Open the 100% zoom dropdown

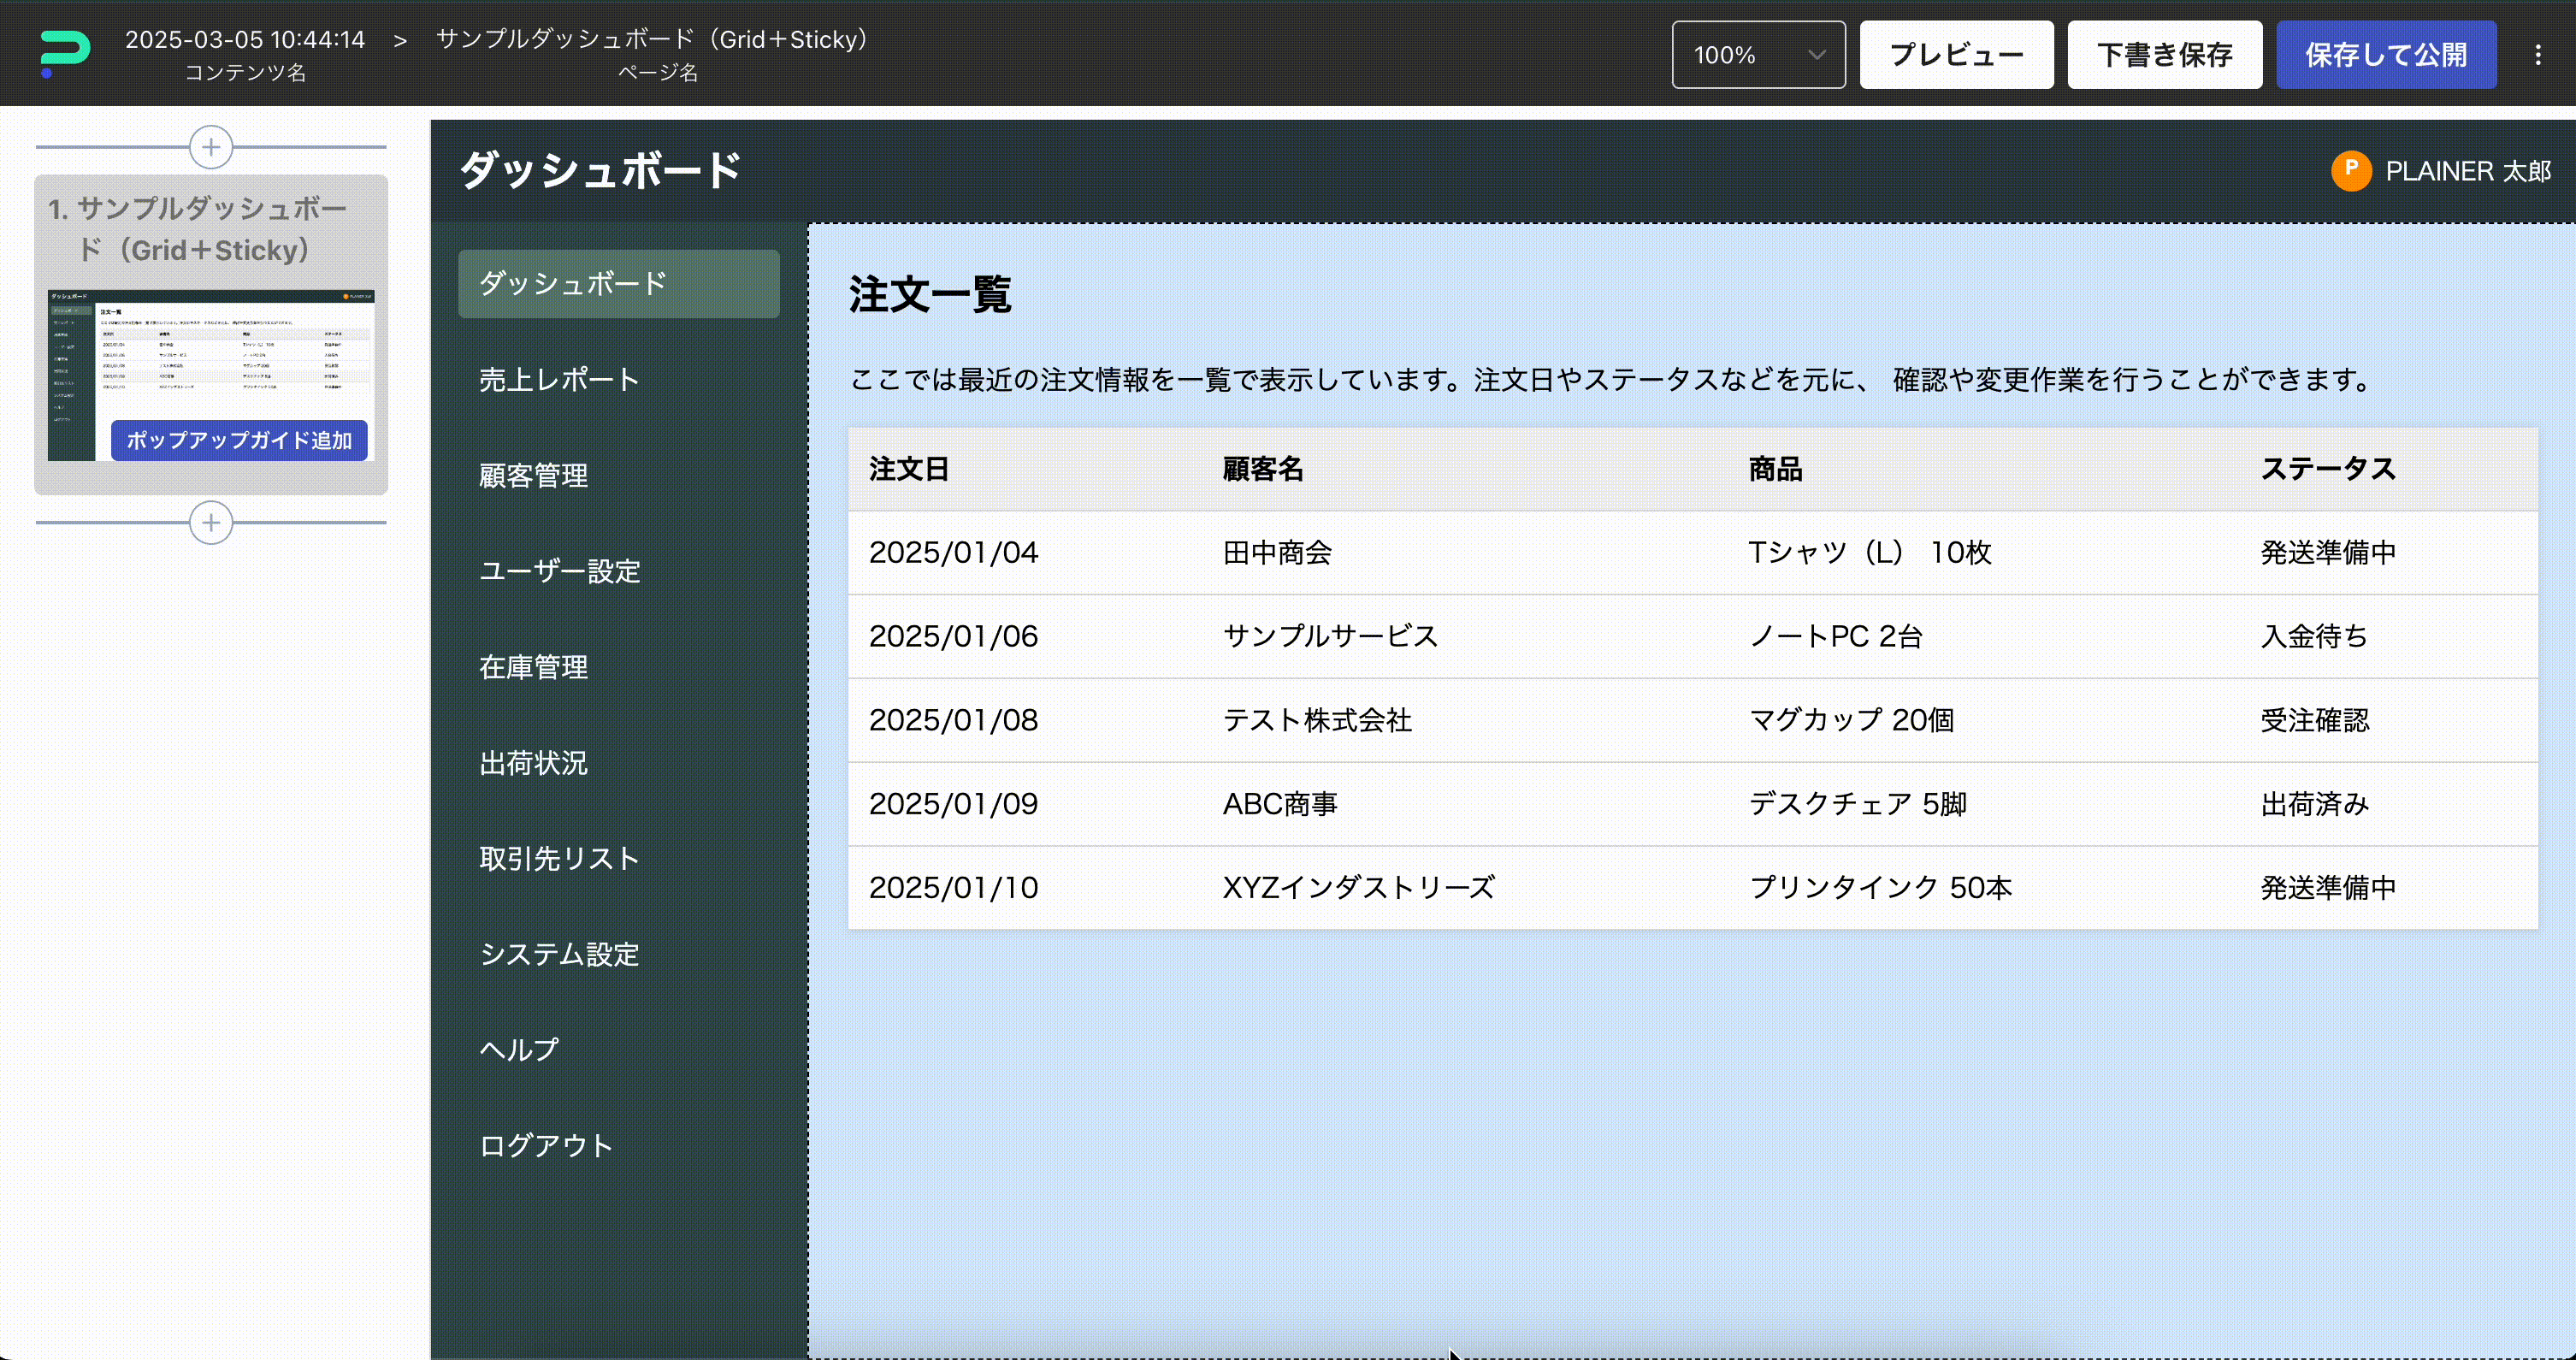pyautogui.click(x=1757, y=55)
